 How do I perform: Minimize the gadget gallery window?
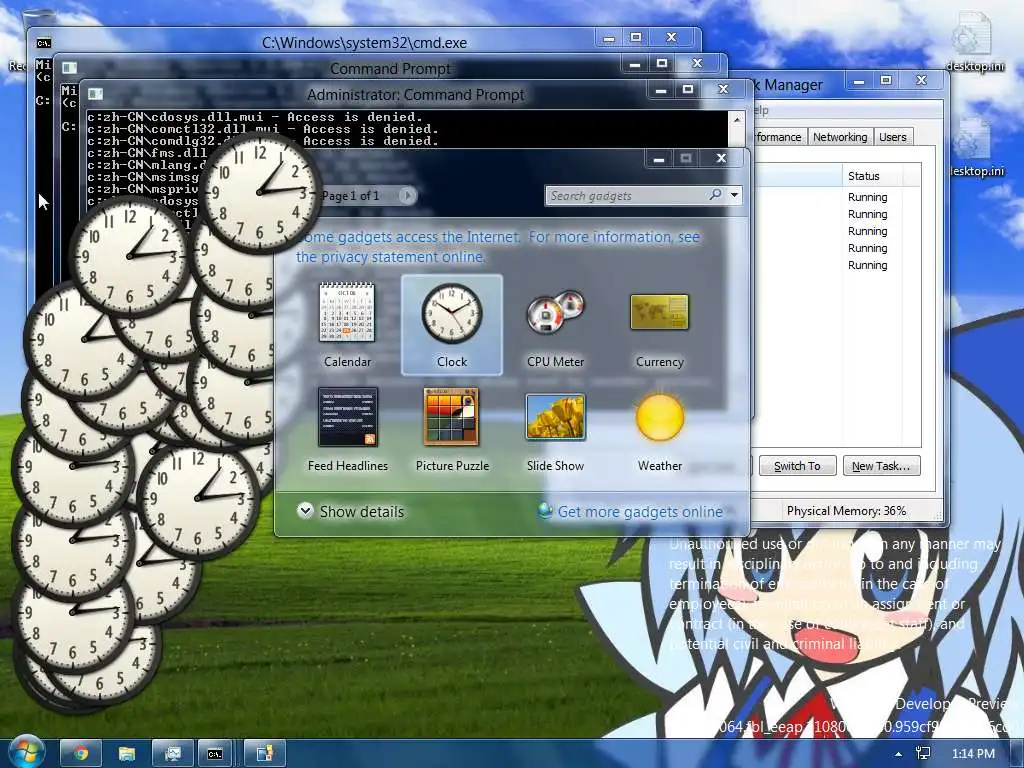tap(659, 159)
